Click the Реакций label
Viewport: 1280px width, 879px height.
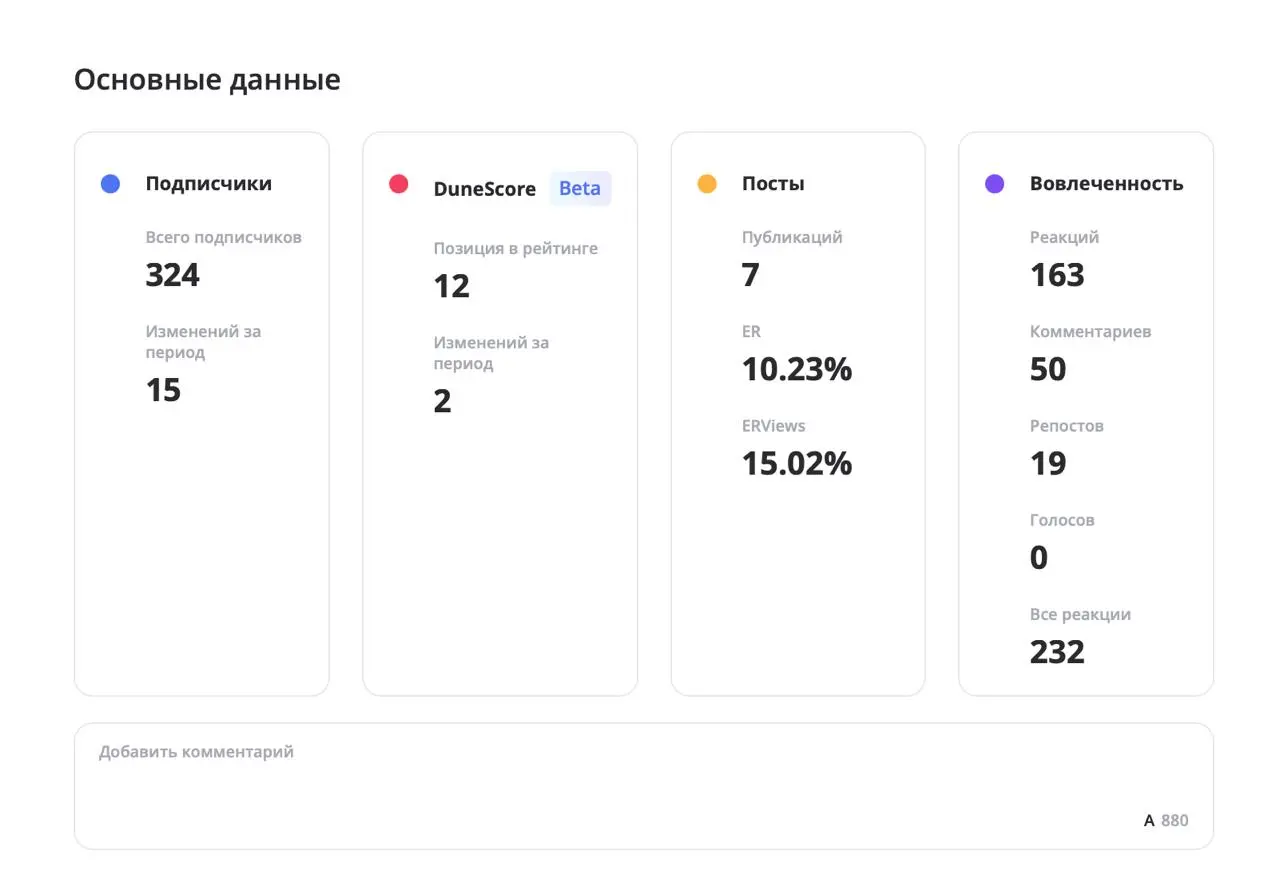tap(1064, 237)
